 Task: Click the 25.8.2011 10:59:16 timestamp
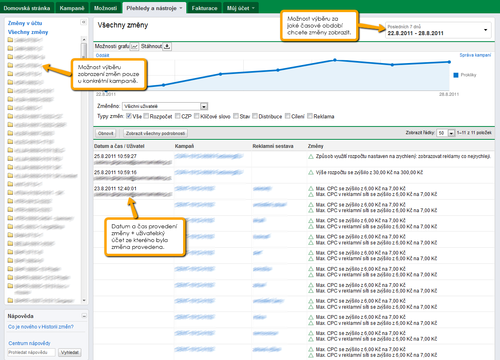115,172
